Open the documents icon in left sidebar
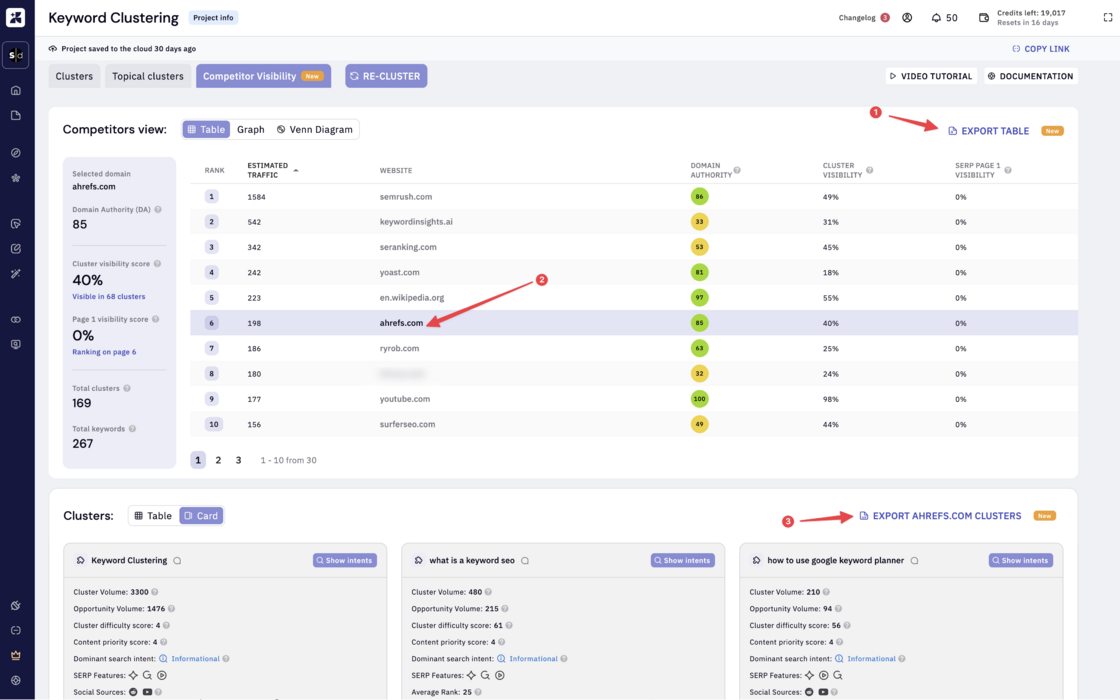This screenshot has height=700, width=1120. [x=16, y=116]
